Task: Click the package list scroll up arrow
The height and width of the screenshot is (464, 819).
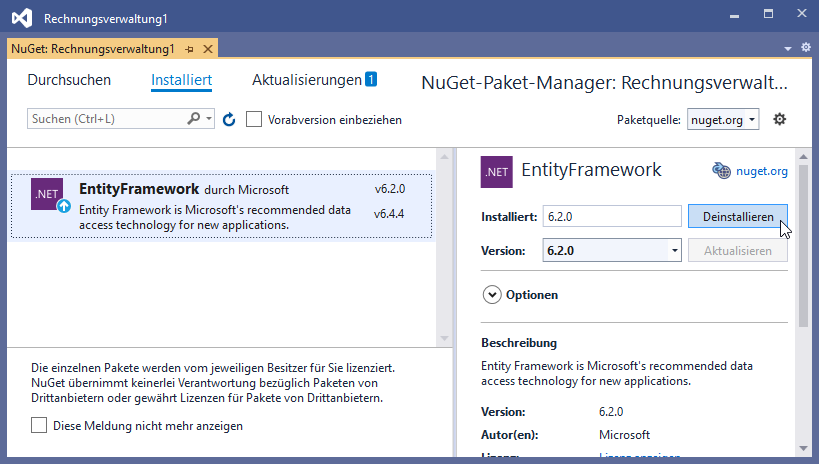Action: [x=444, y=156]
